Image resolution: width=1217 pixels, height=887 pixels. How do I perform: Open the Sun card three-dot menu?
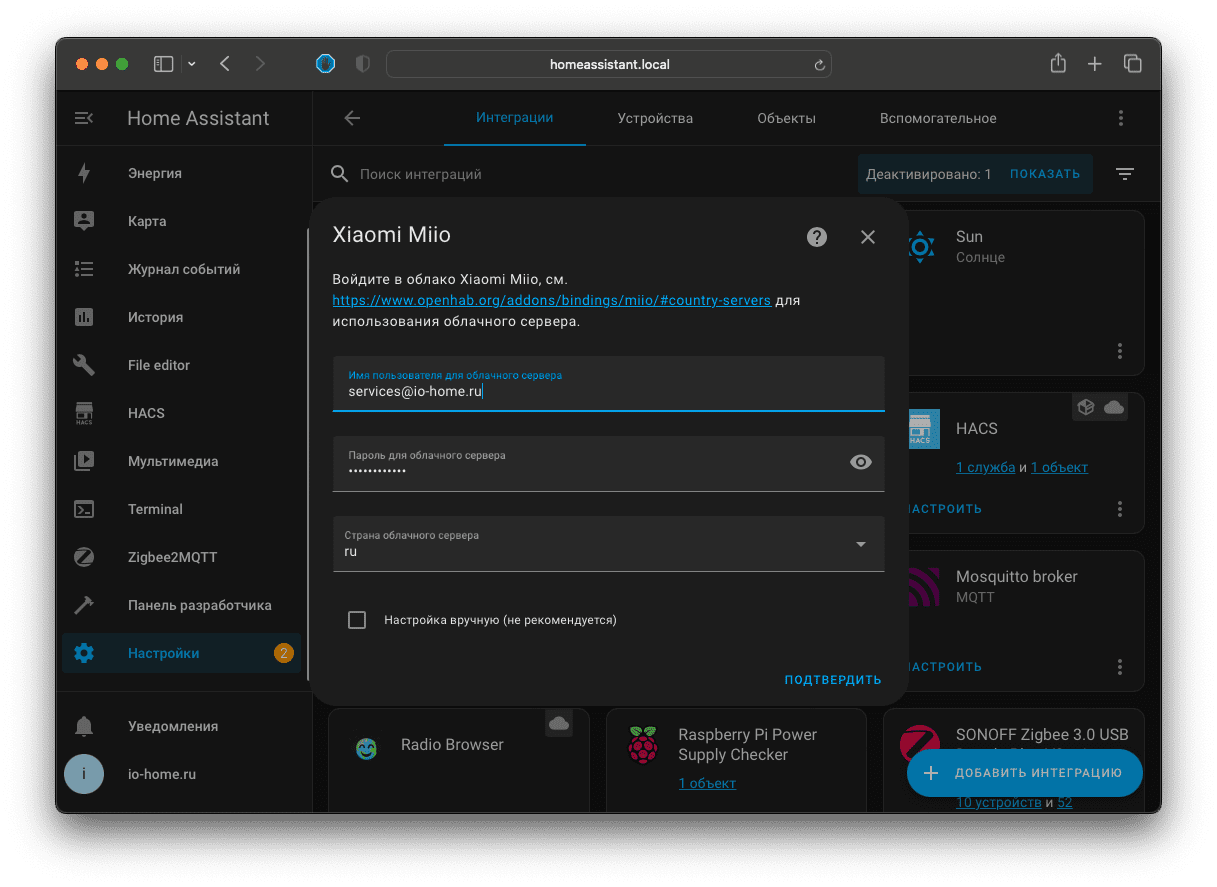pyautogui.click(x=1120, y=351)
